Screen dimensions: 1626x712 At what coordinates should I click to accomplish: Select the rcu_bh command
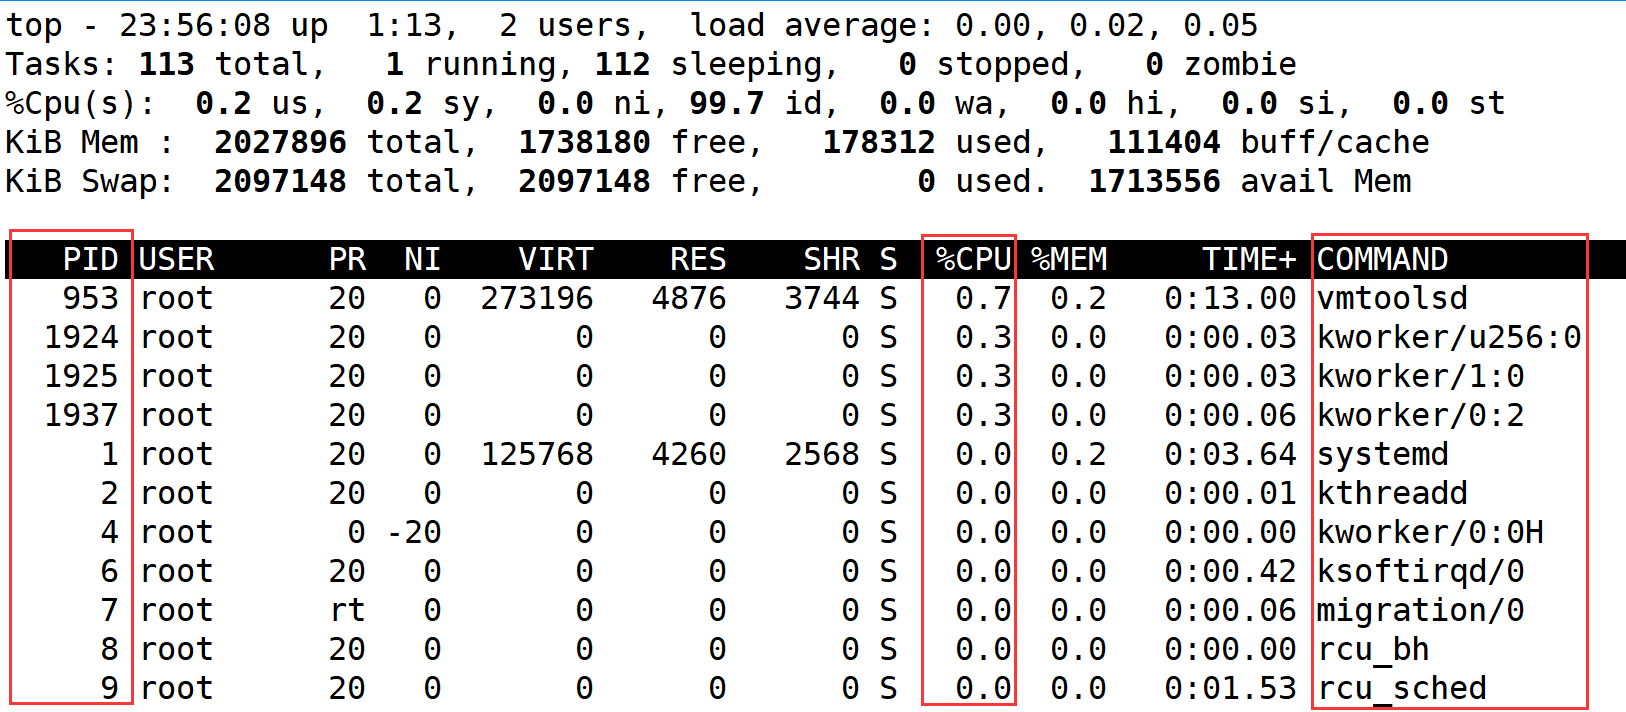(1373, 650)
